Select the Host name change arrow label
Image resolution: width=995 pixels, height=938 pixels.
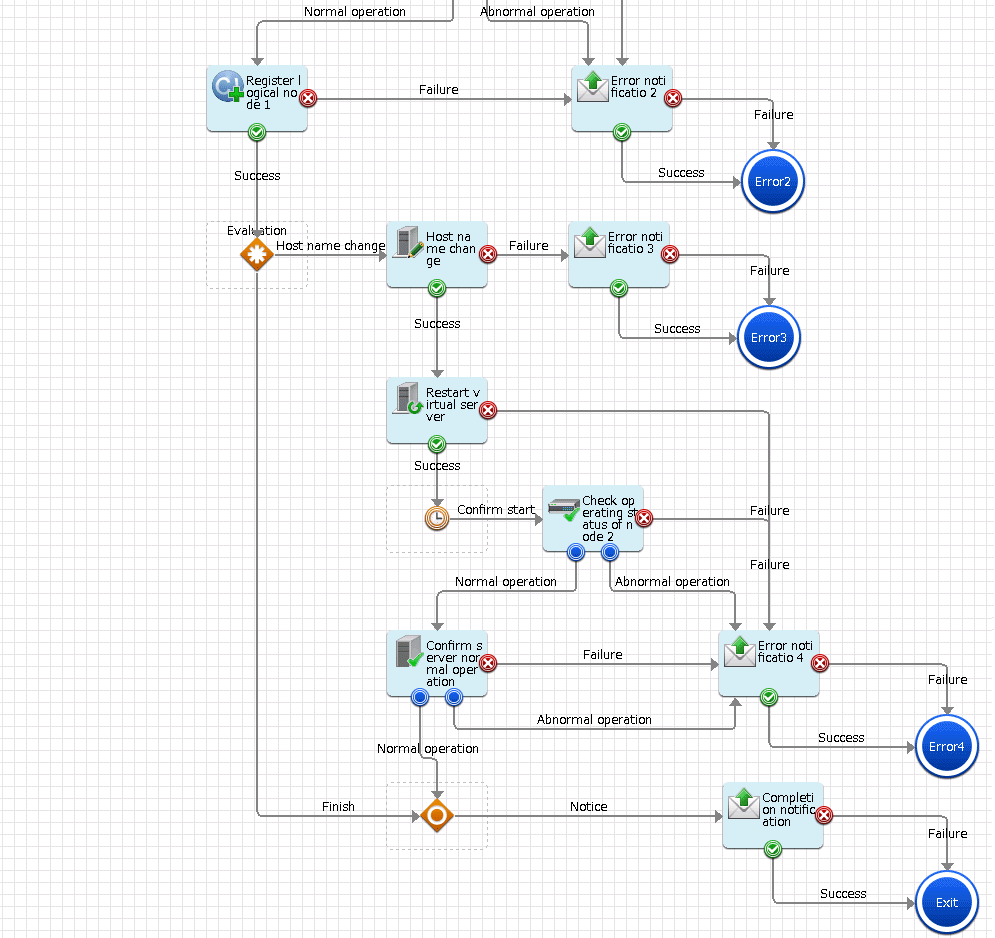pos(330,246)
